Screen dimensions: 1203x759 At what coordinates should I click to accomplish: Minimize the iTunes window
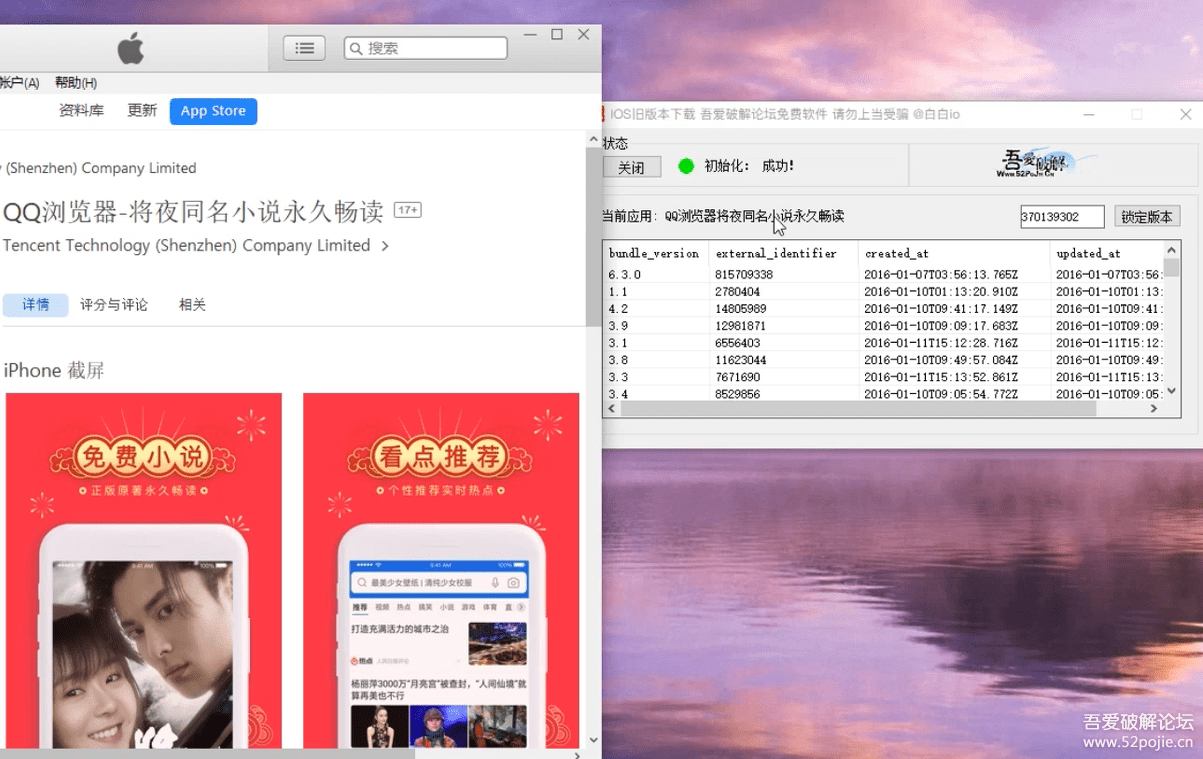coord(530,35)
